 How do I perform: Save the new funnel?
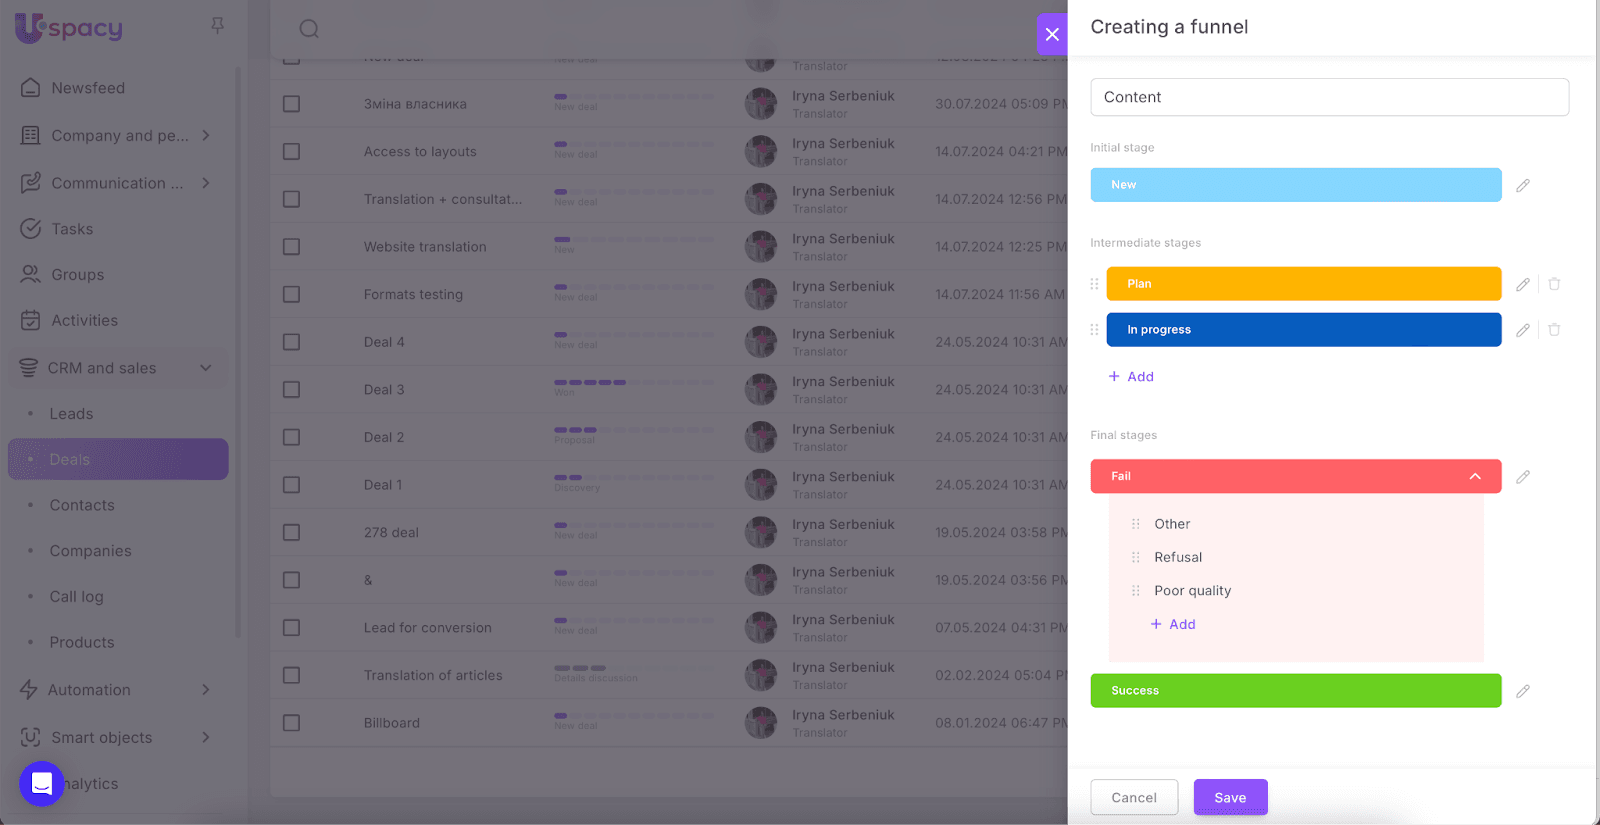point(1230,797)
